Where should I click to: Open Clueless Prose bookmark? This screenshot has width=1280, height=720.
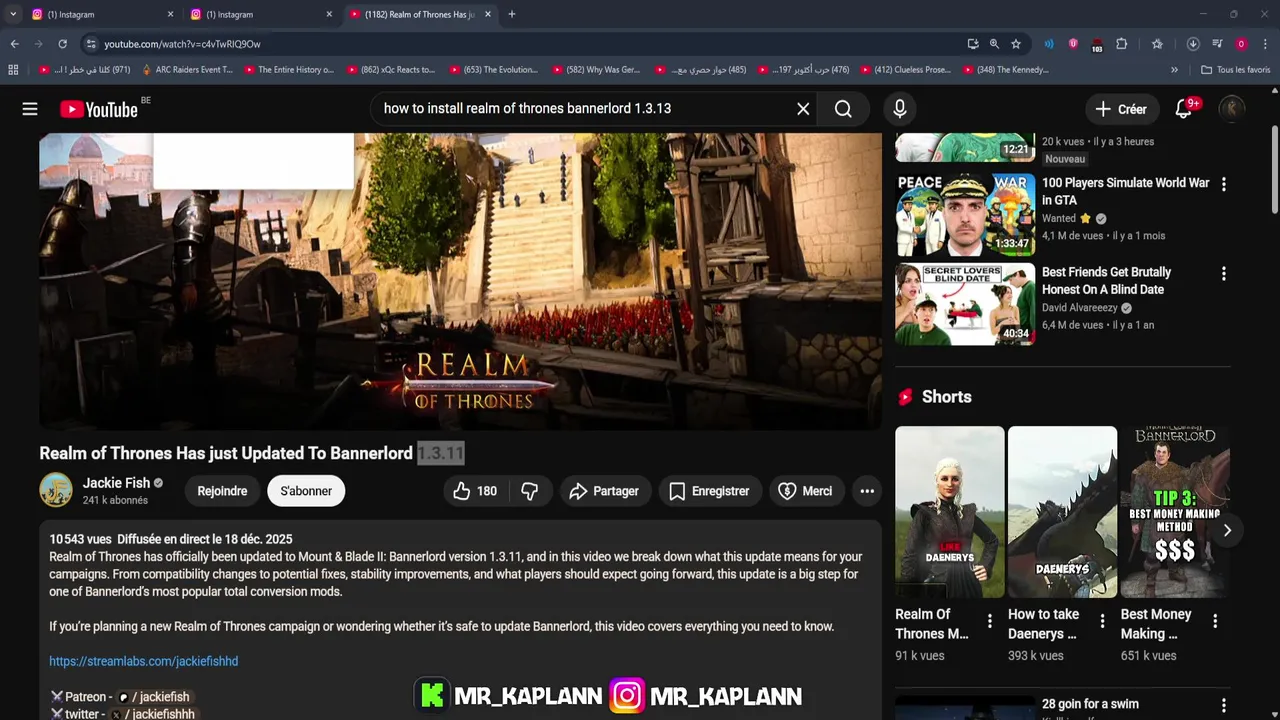click(904, 70)
